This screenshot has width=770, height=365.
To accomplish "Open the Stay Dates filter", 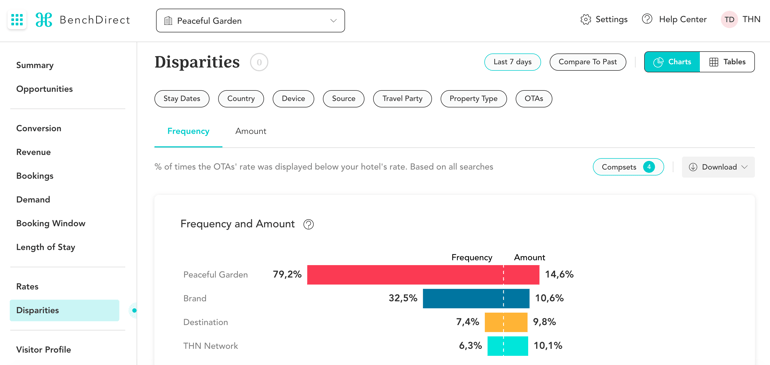I will [182, 99].
